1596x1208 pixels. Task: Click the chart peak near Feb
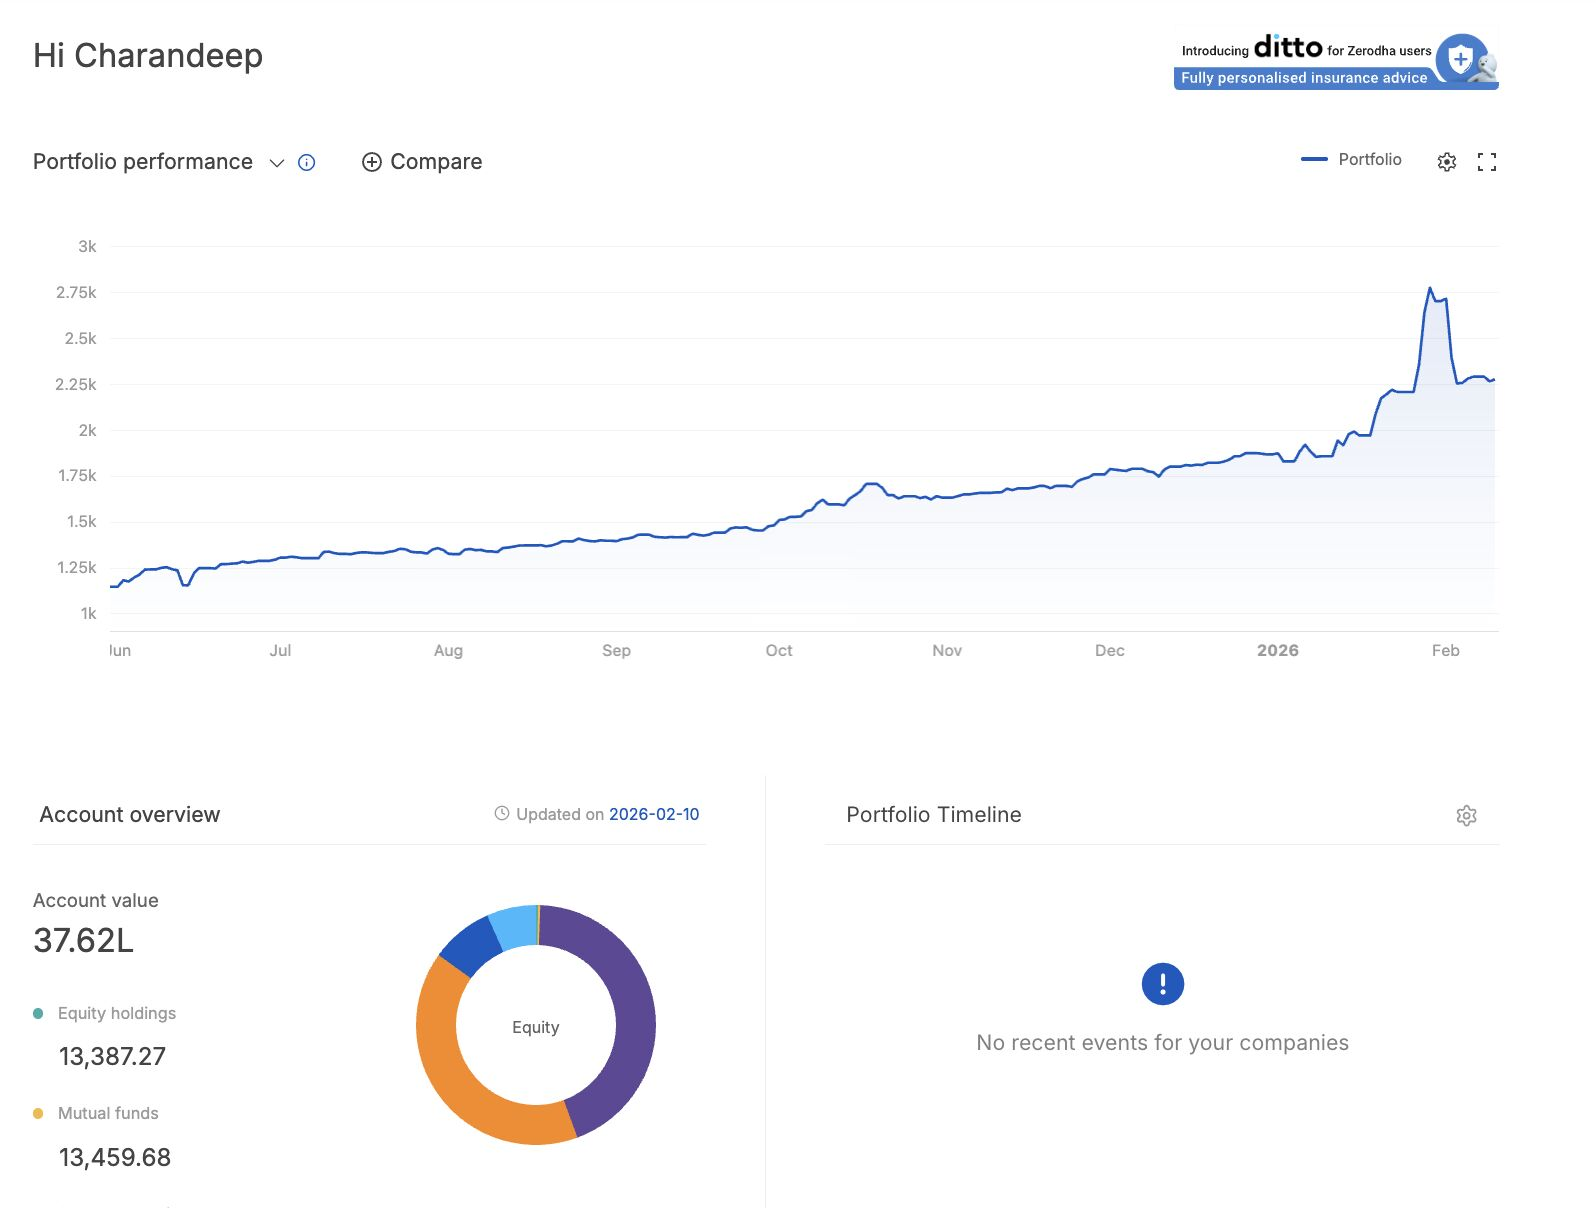1430,289
